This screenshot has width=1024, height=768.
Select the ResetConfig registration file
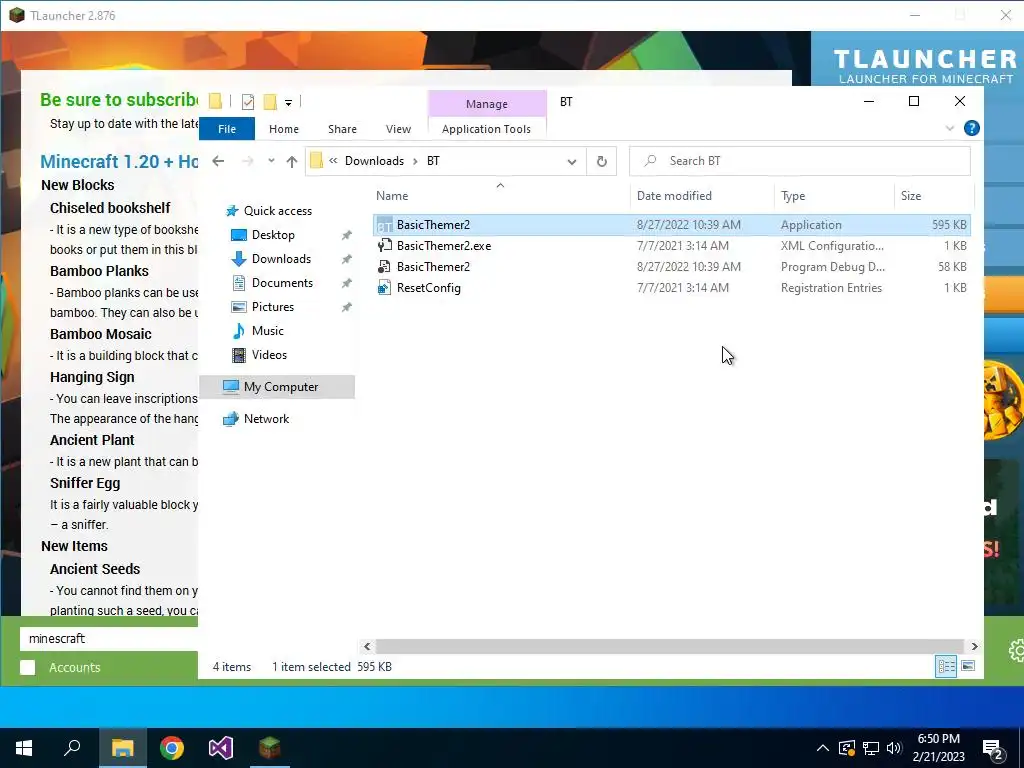click(671, 287)
